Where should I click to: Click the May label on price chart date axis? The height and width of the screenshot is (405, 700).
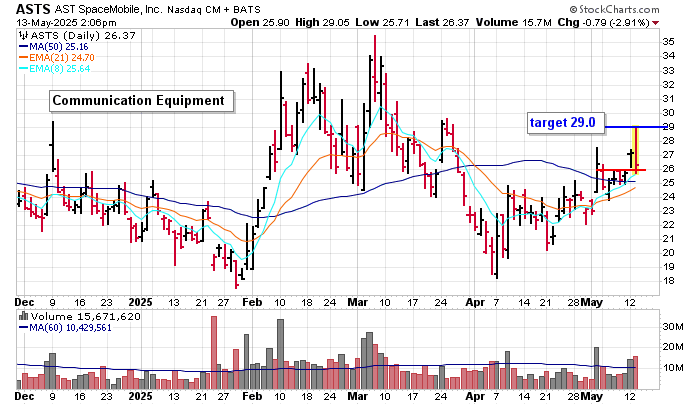tap(592, 303)
